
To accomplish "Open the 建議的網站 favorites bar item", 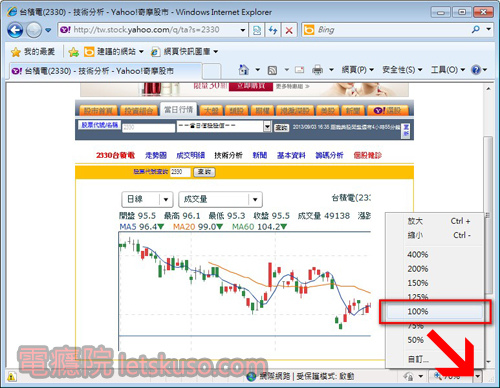I will 114,52.
